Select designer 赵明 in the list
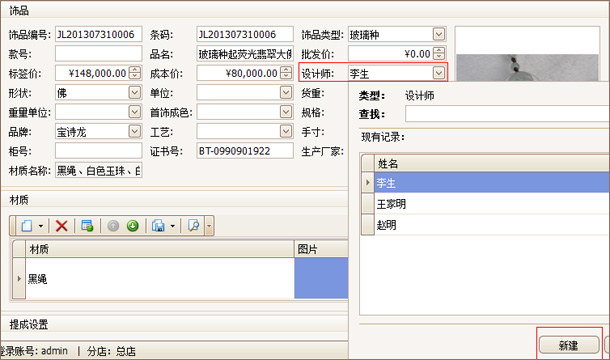The width and height of the screenshot is (610, 360). 492,225
